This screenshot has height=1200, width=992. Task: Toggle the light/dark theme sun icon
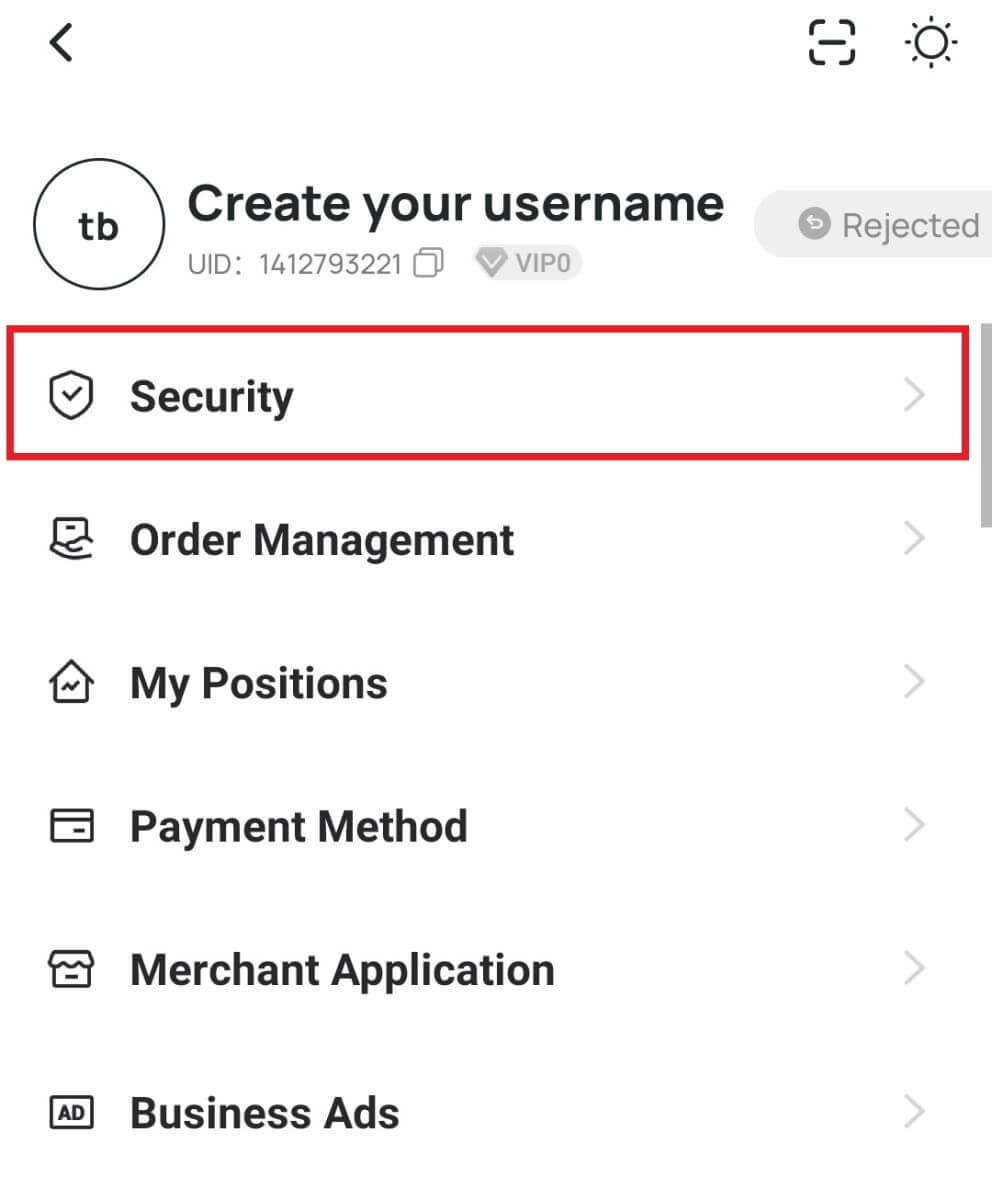[x=930, y=42]
